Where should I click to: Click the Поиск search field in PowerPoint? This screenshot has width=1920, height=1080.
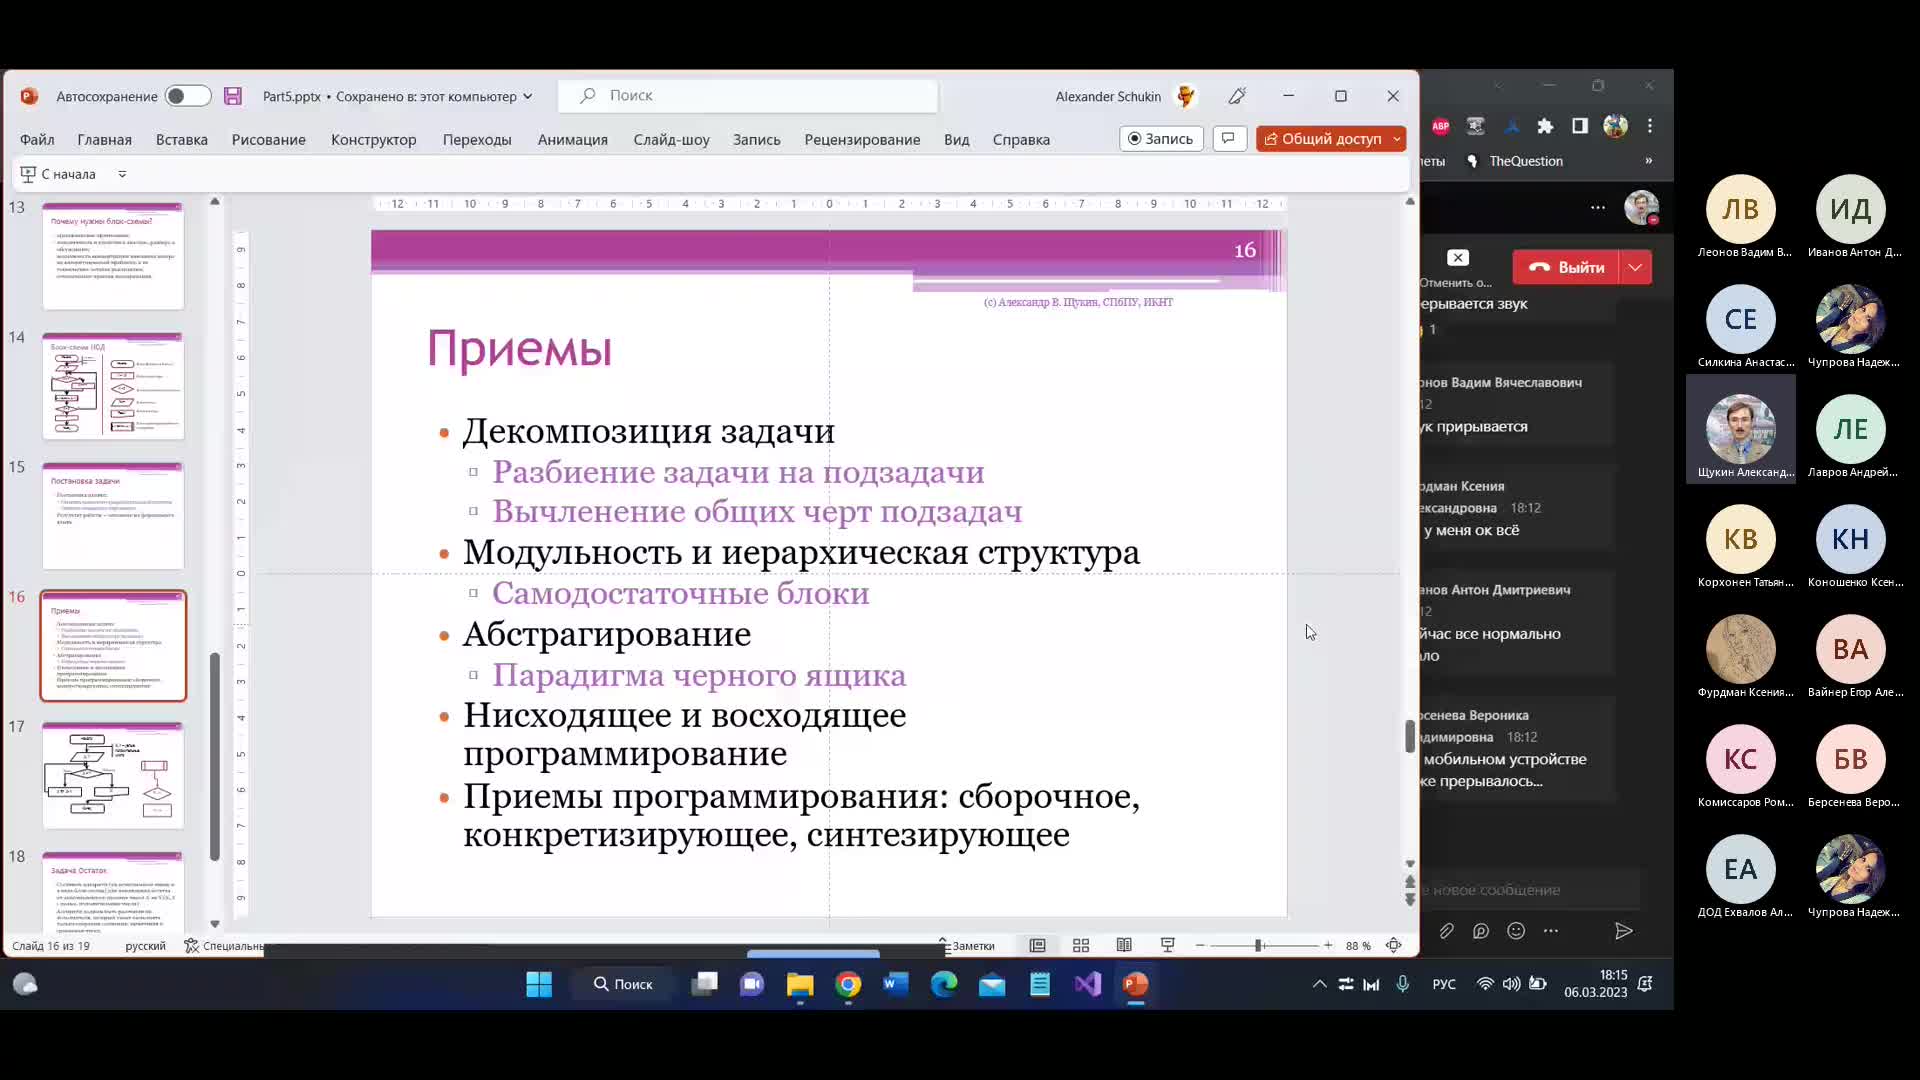tap(748, 96)
